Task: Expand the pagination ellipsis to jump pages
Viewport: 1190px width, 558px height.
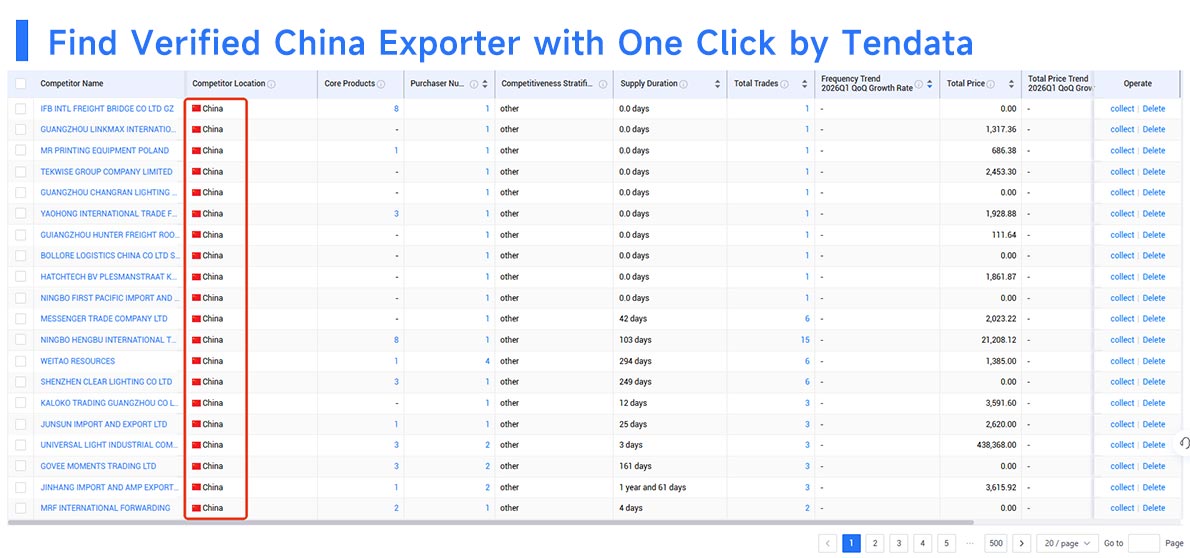Action: click(970, 544)
